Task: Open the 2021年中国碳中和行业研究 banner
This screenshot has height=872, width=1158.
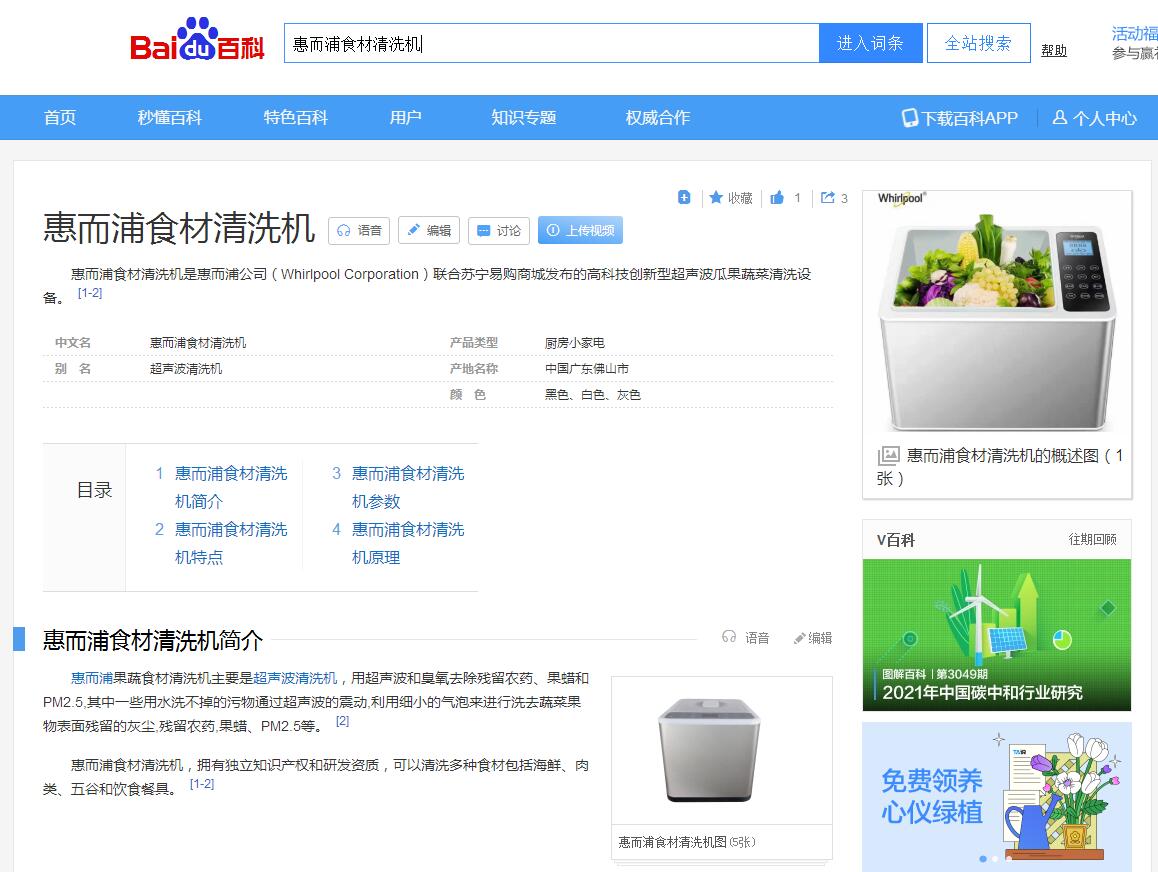Action: [996, 635]
